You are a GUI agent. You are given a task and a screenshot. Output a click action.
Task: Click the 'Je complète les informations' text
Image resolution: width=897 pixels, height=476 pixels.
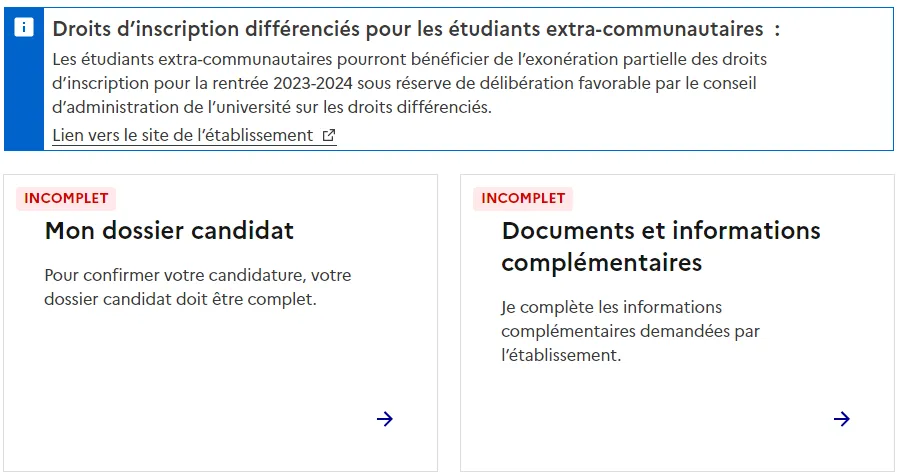click(x=611, y=307)
